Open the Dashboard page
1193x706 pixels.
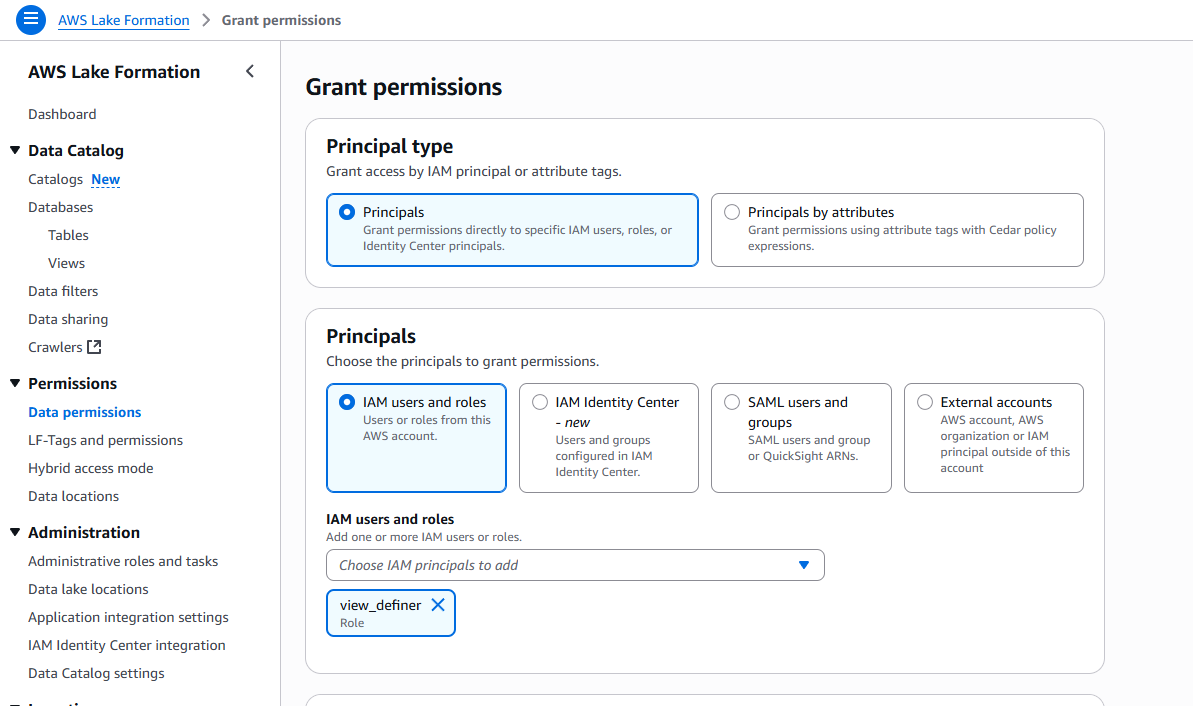62,114
